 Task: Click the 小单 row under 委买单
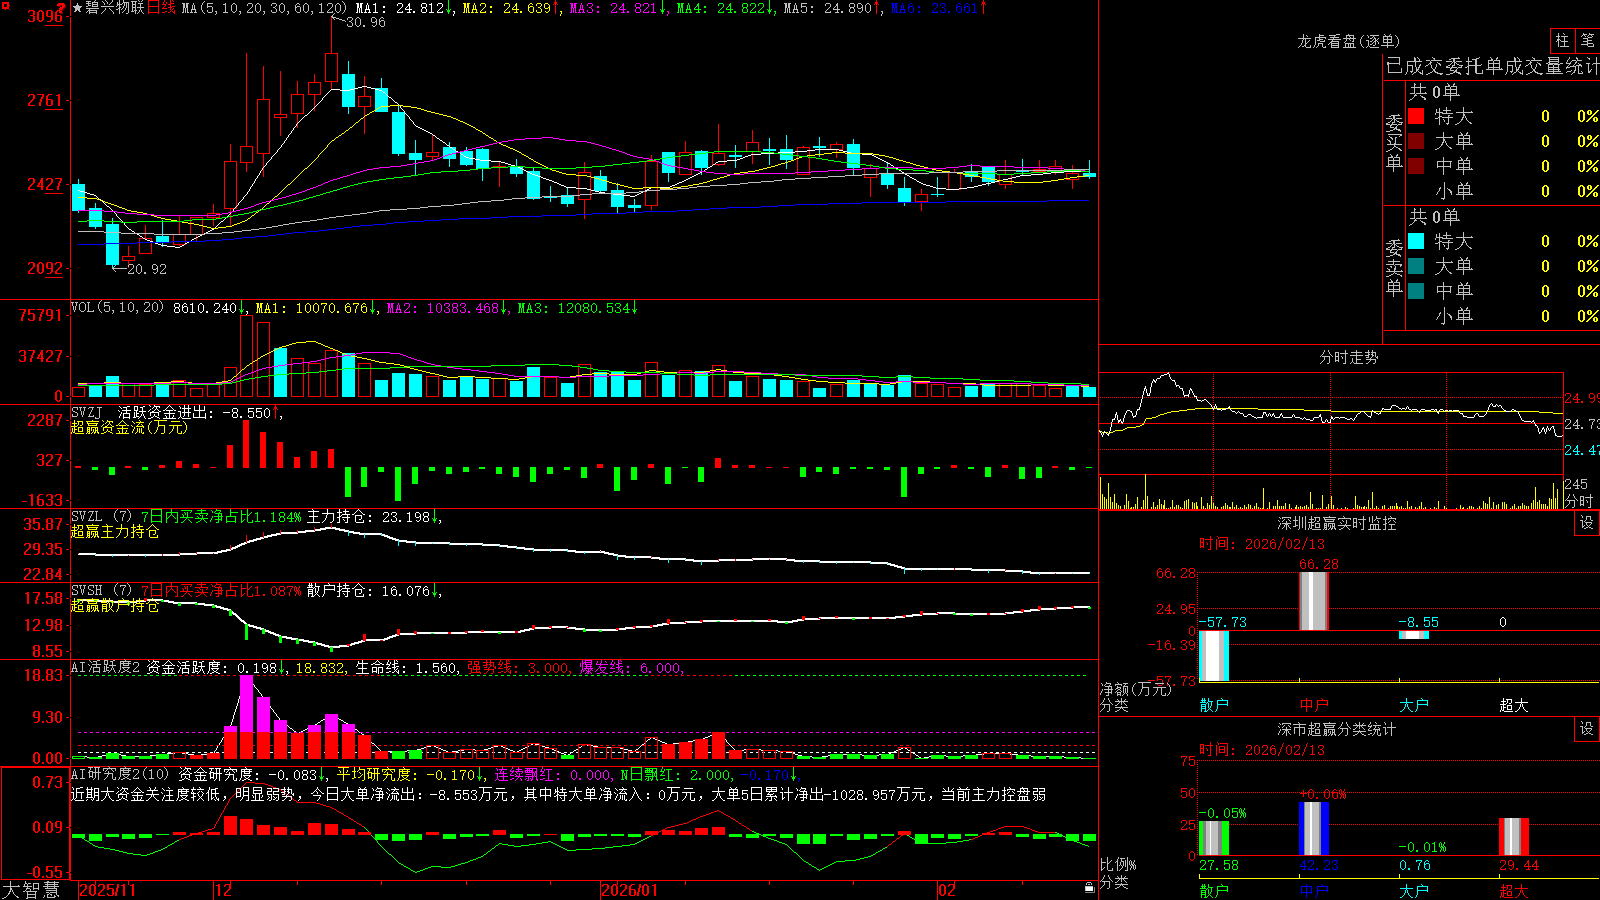1503,191
